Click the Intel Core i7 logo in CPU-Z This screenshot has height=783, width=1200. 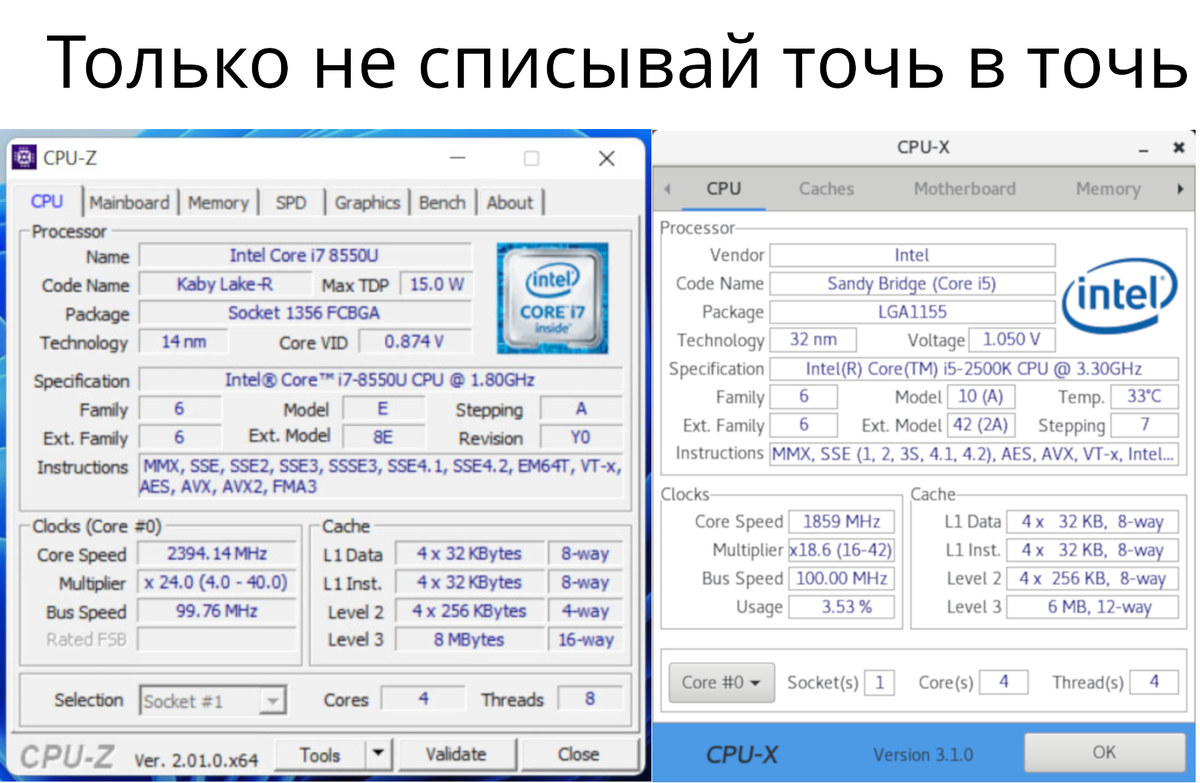(552, 298)
